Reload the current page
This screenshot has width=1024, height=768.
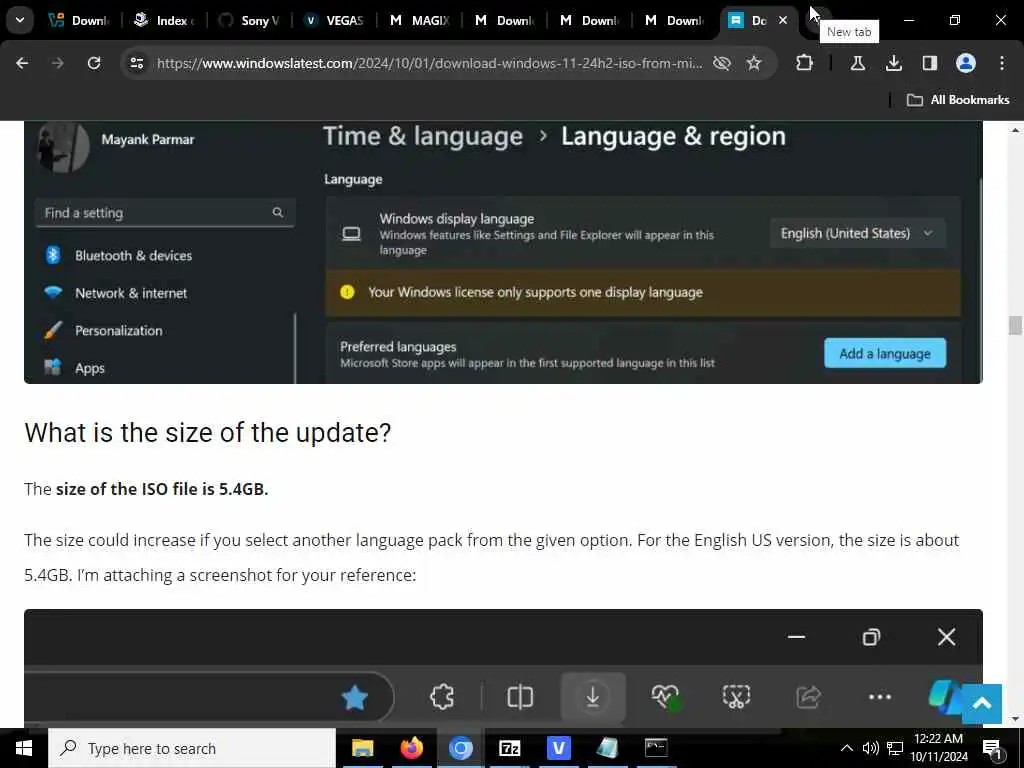(94, 63)
